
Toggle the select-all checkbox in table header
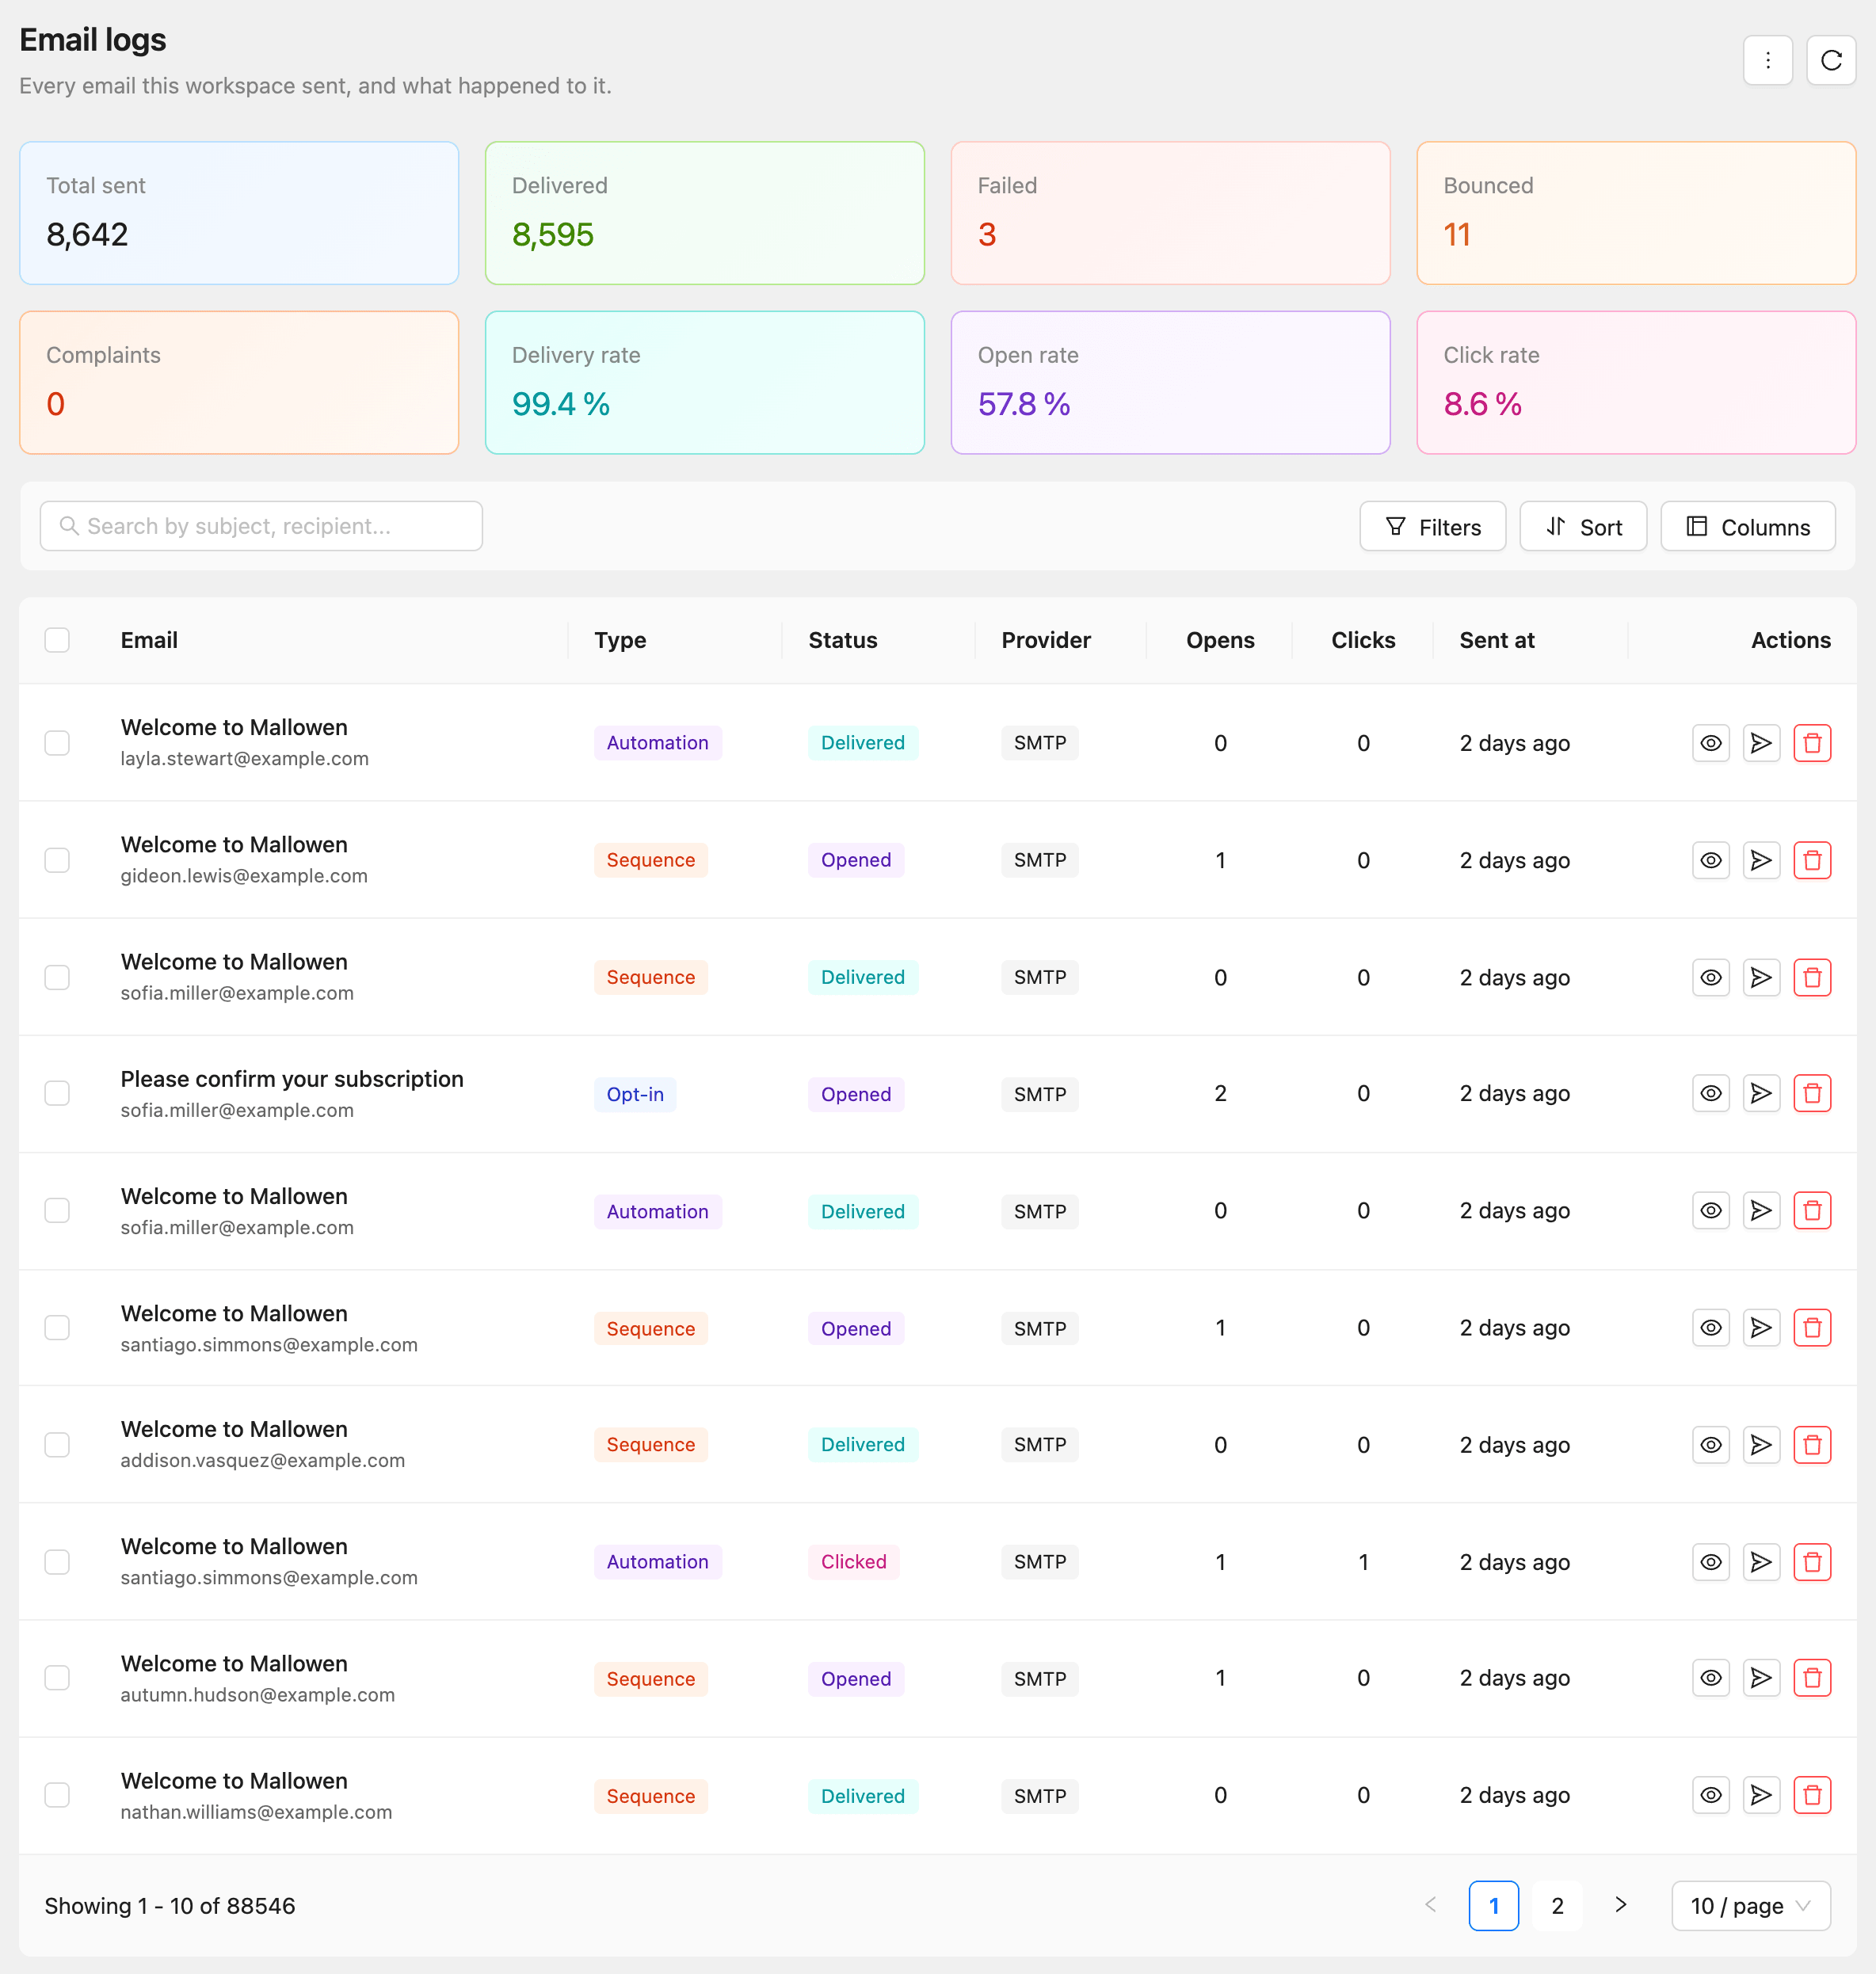pos(57,640)
